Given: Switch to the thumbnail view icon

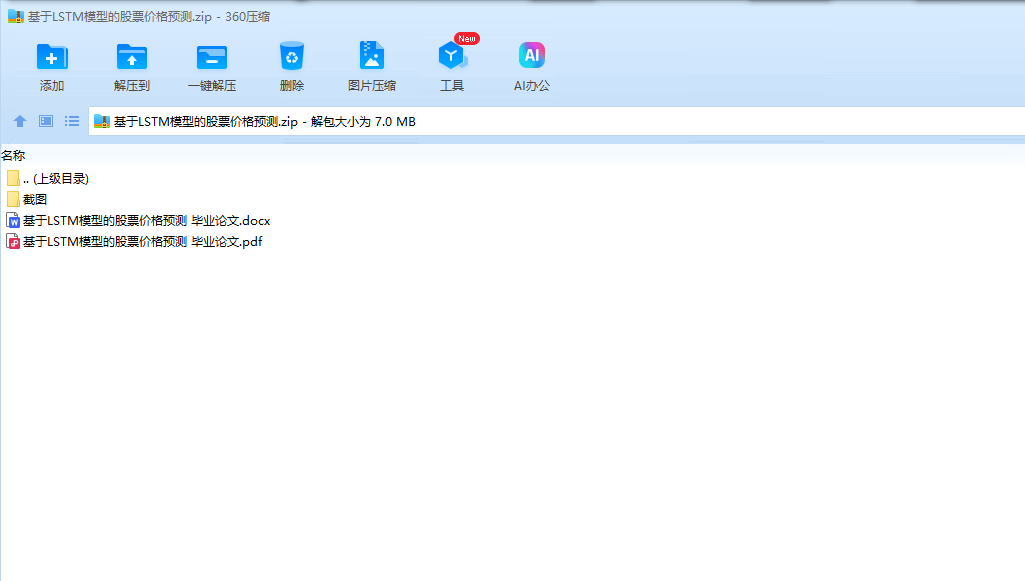Looking at the screenshot, I should click(x=46, y=121).
